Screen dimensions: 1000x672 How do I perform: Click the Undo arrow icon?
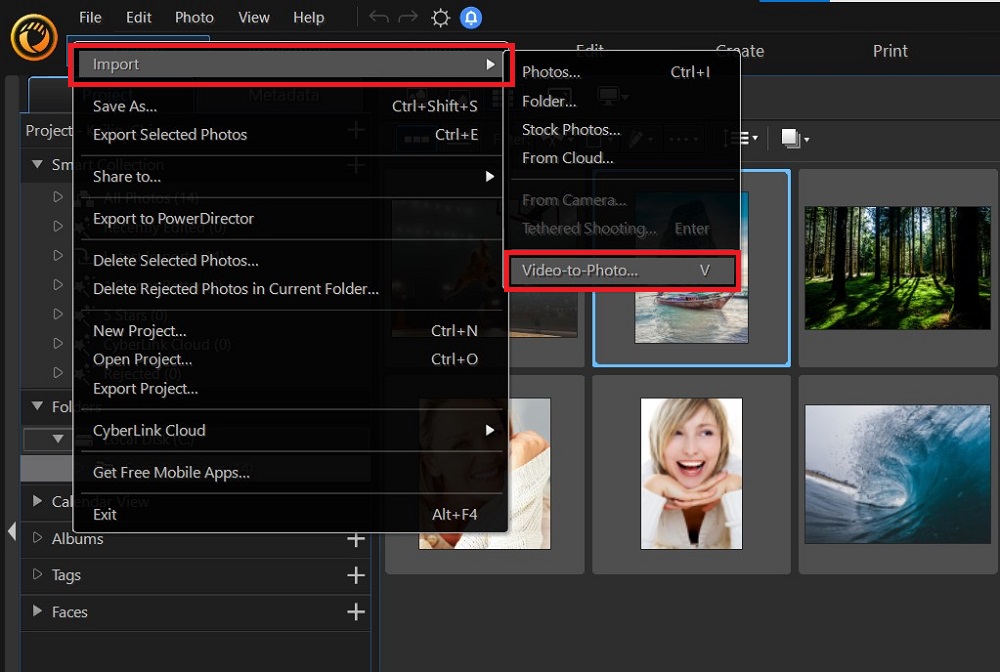(x=379, y=18)
